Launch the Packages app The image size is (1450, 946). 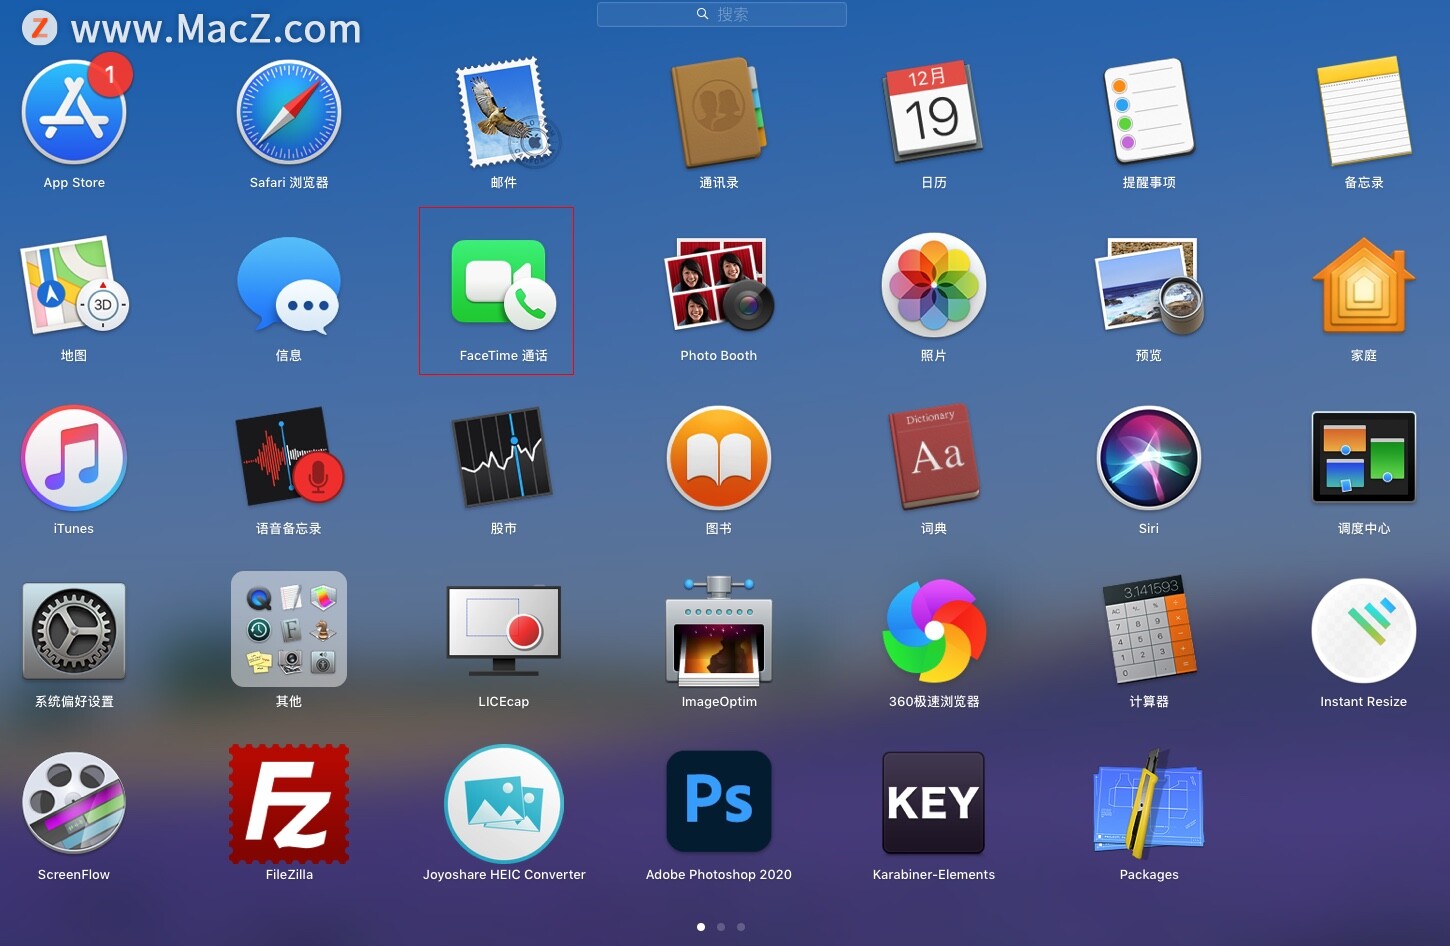1149,804
